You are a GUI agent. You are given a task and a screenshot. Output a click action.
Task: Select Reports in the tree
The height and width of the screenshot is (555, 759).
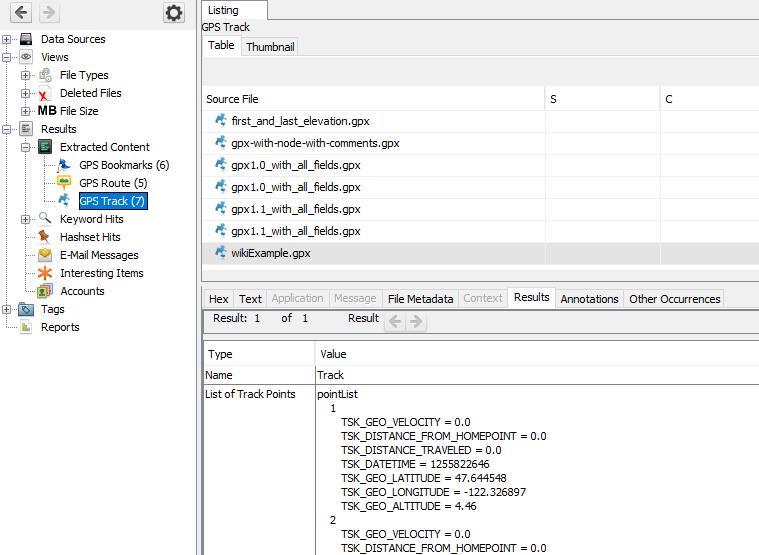pyautogui.click(x=60, y=327)
